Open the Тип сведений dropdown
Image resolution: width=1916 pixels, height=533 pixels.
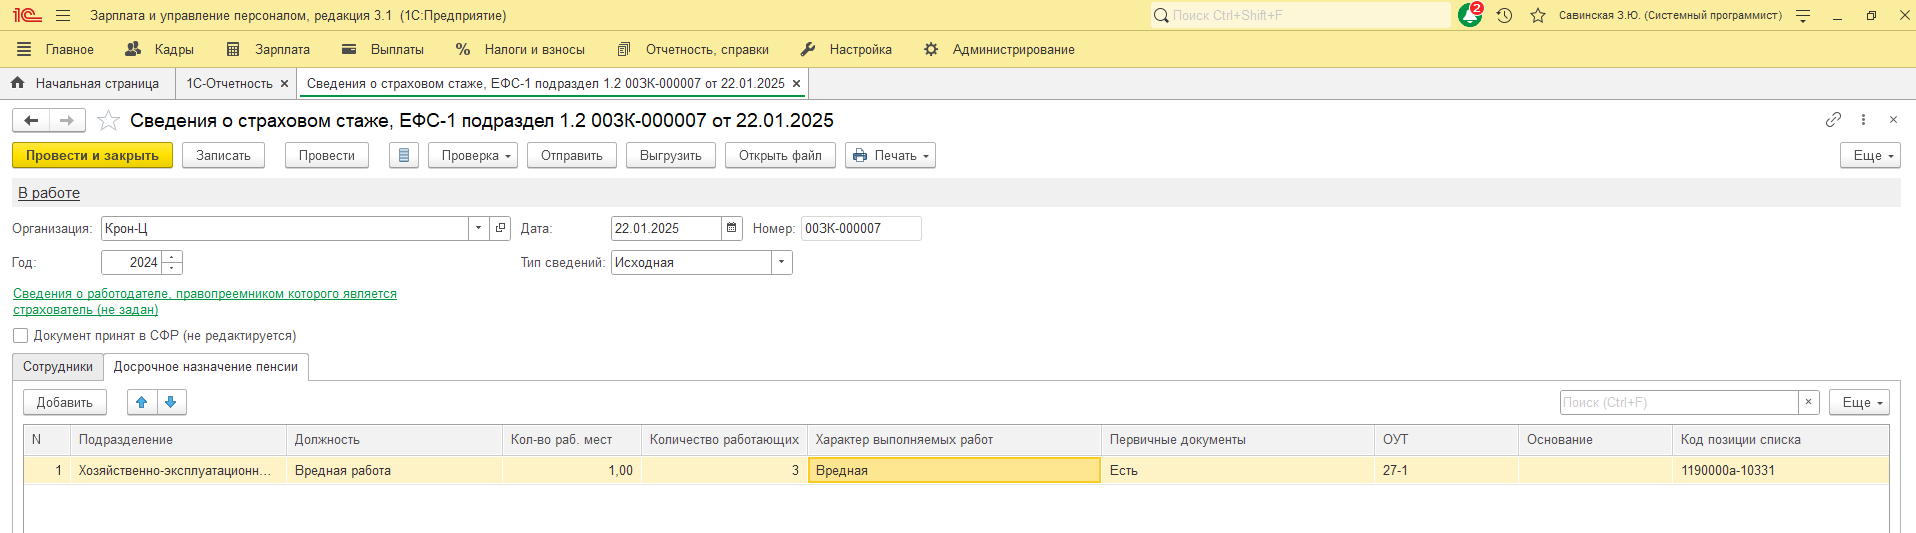click(x=781, y=263)
